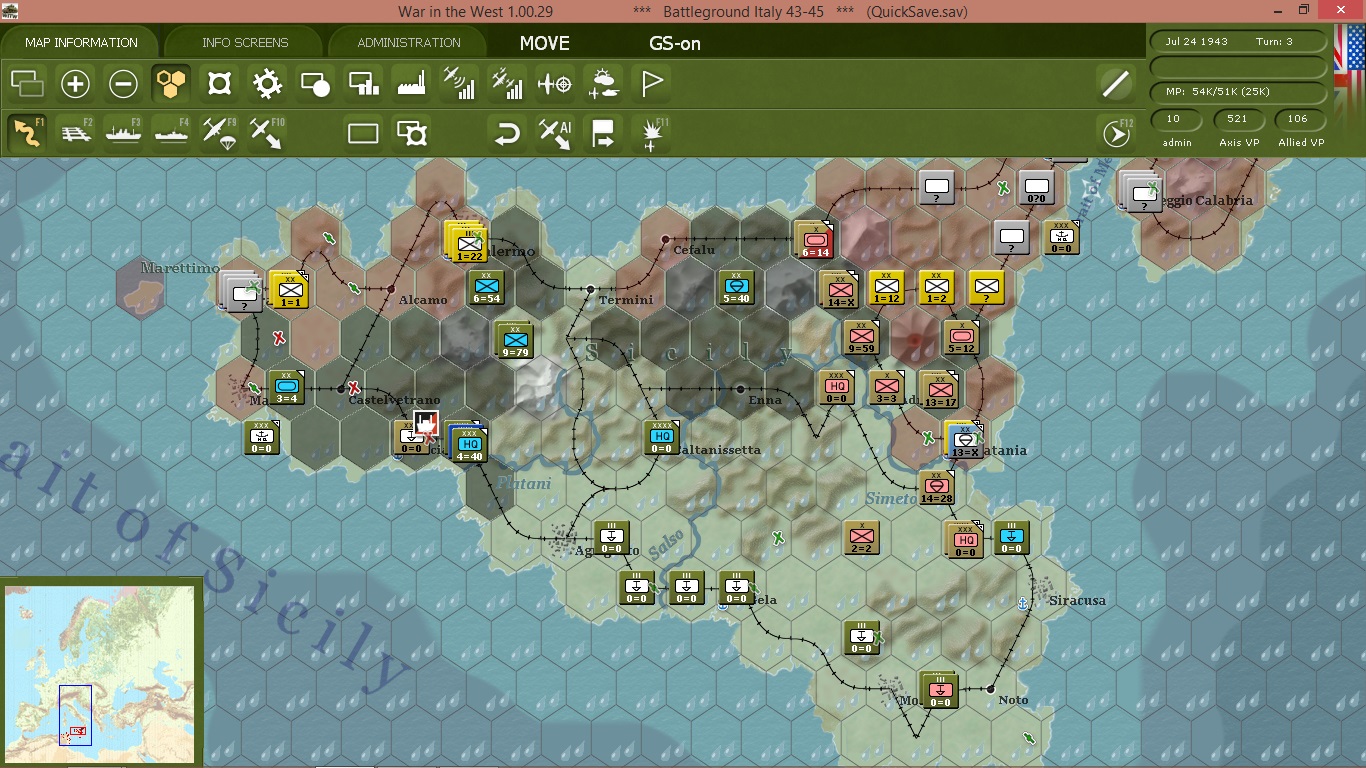Screen dimensions: 1366x768
Task: Toggle the unit counter frame icon
Action: pyautogui.click(x=219, y=84)
